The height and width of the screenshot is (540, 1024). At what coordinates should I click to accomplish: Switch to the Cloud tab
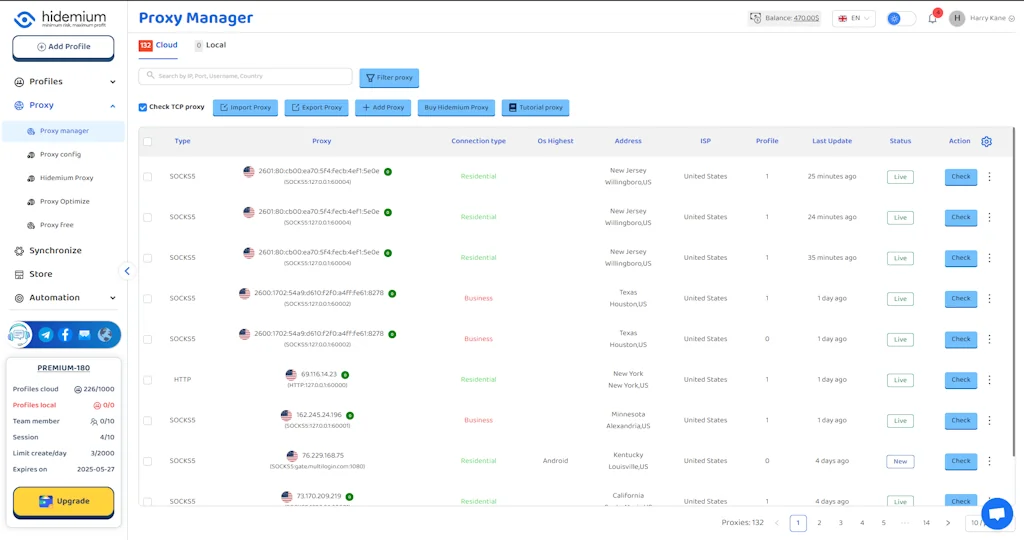point(158,45)
